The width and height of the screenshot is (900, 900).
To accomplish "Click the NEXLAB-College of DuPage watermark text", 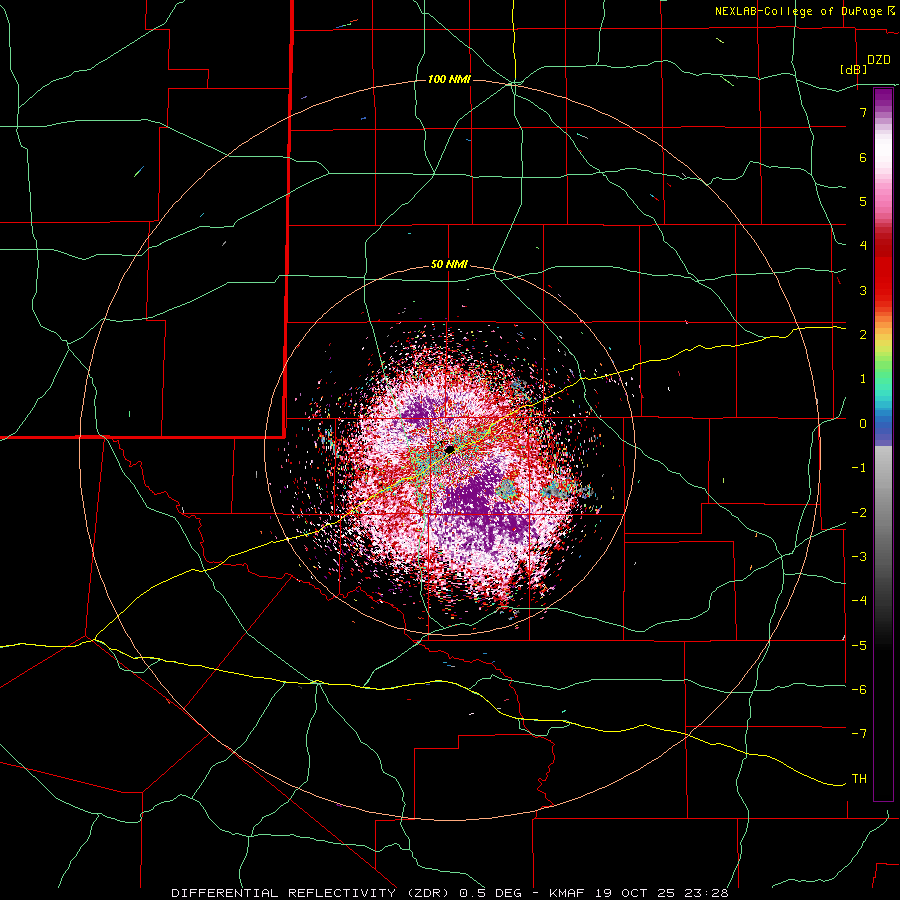I will pyautogui.click(x=799, y=11).
